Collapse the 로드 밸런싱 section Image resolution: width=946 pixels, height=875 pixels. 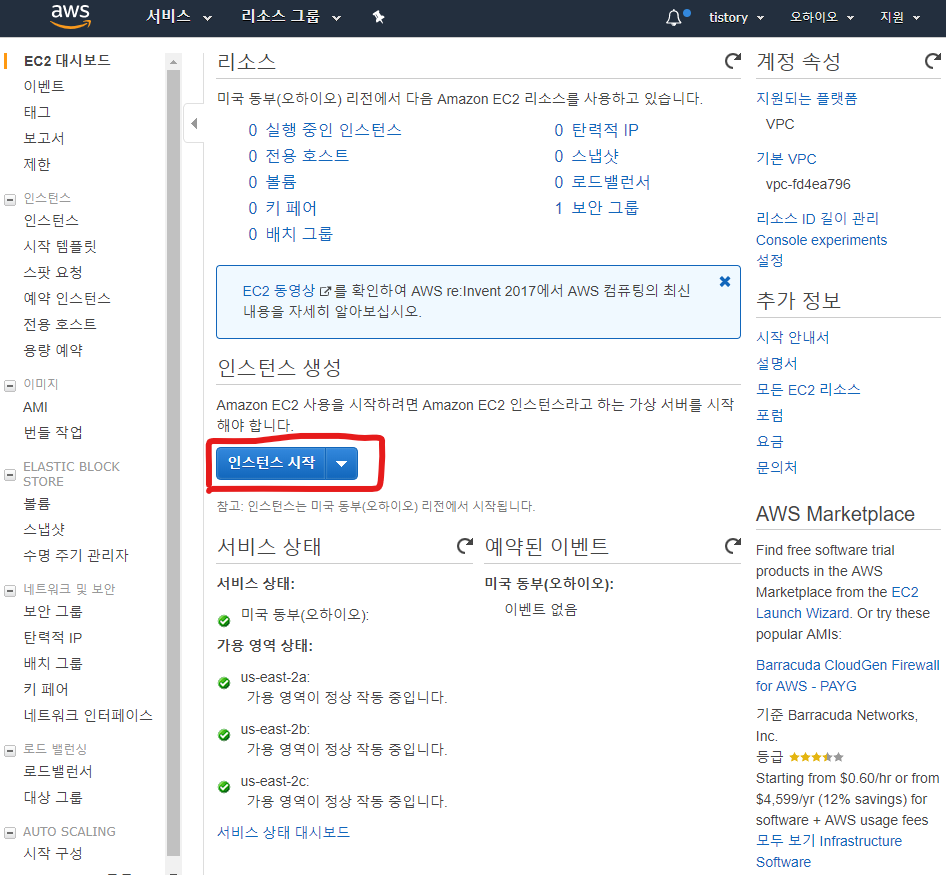point(10,751)
